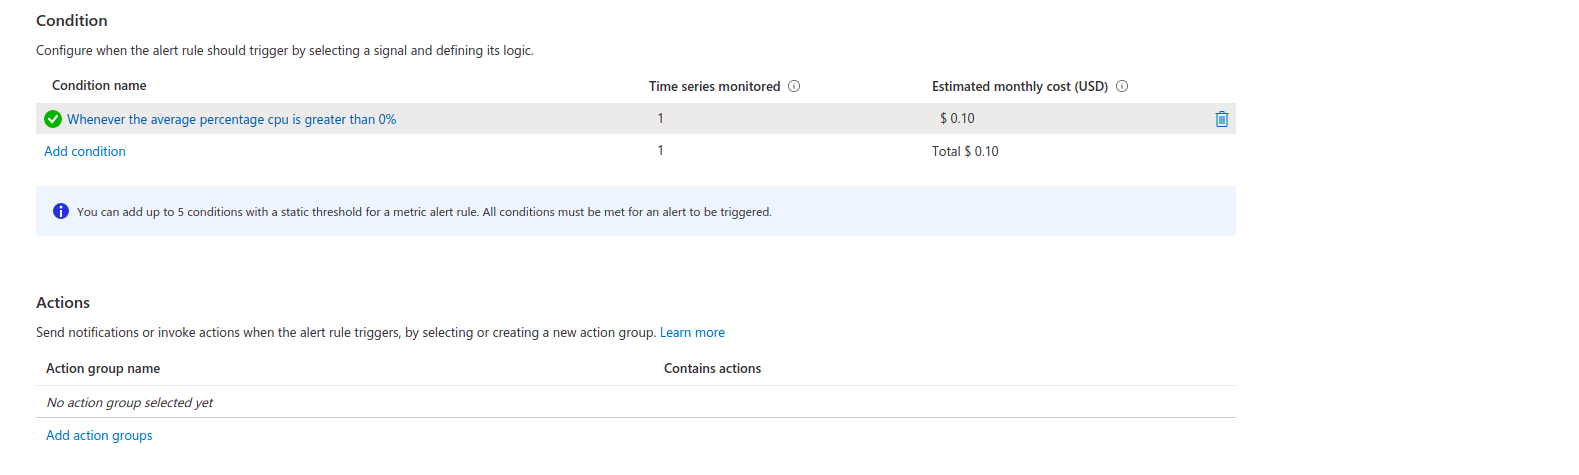The image size is (1579, 475).
Task: Choose Add action groups
Action: (x=99, y=435)
